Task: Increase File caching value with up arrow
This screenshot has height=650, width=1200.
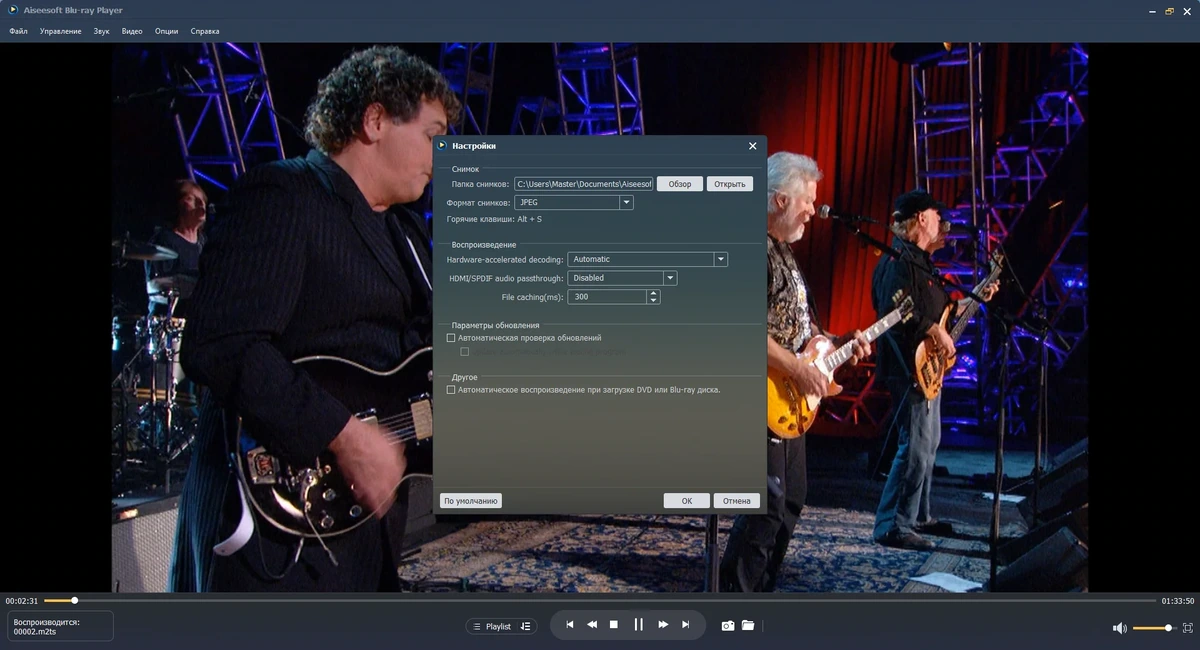Action: click(653, 294)
